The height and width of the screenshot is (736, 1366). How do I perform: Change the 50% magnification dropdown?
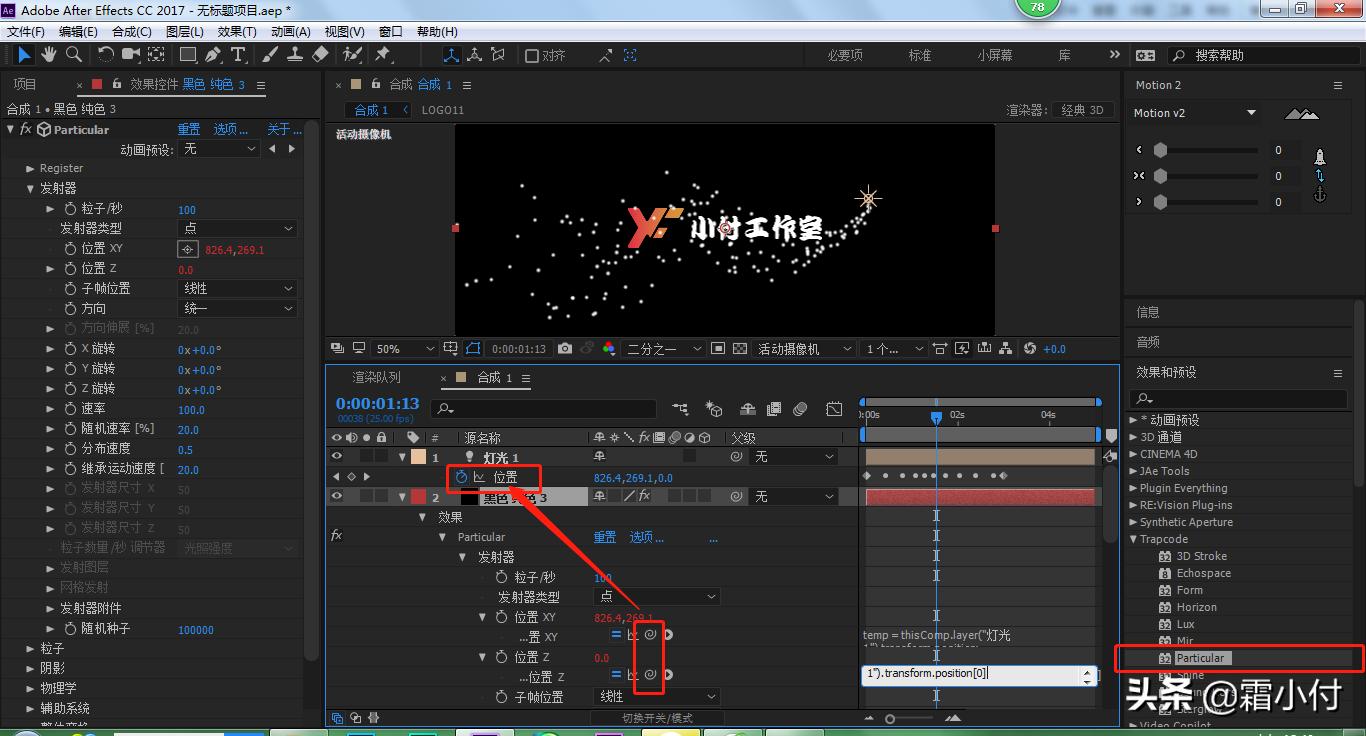pos(400,348)
